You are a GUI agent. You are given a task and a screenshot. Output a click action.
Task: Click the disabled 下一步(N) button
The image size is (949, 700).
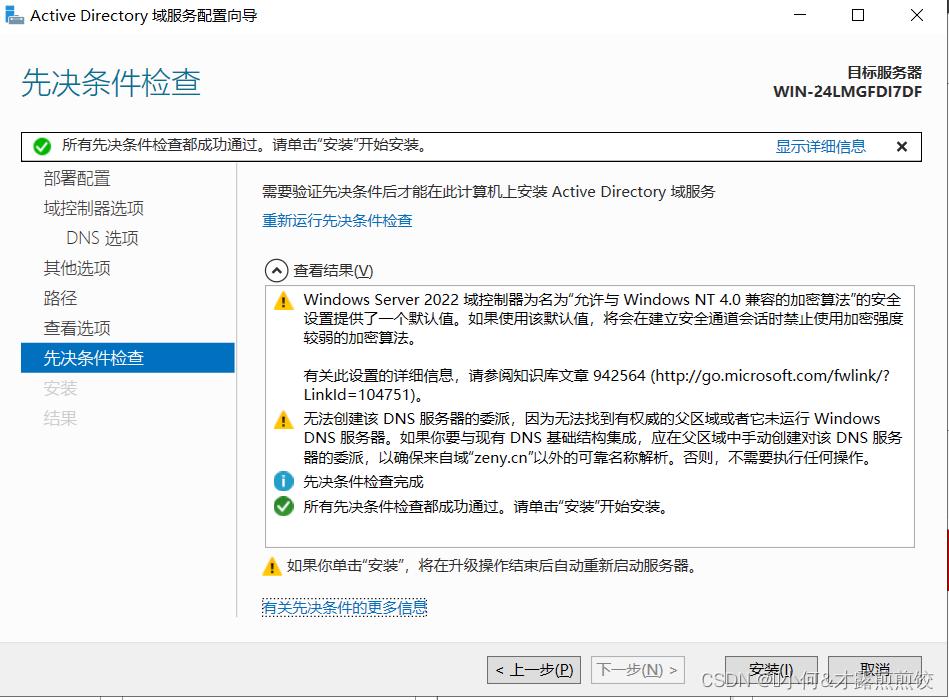pyautogui.click(x=637, y=670)
